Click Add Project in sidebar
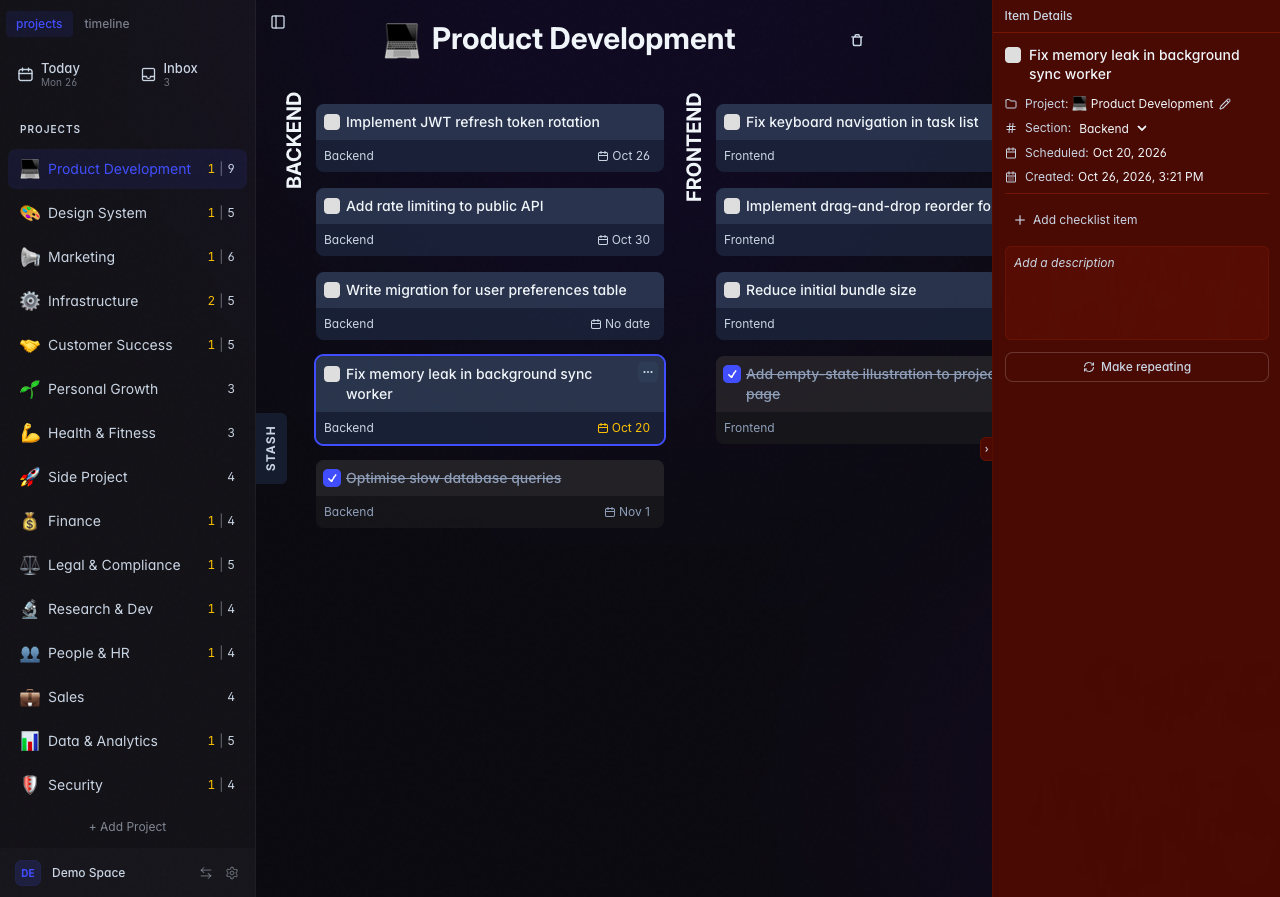Viewport: 1280px width, 897px height. tap(127, 827)
